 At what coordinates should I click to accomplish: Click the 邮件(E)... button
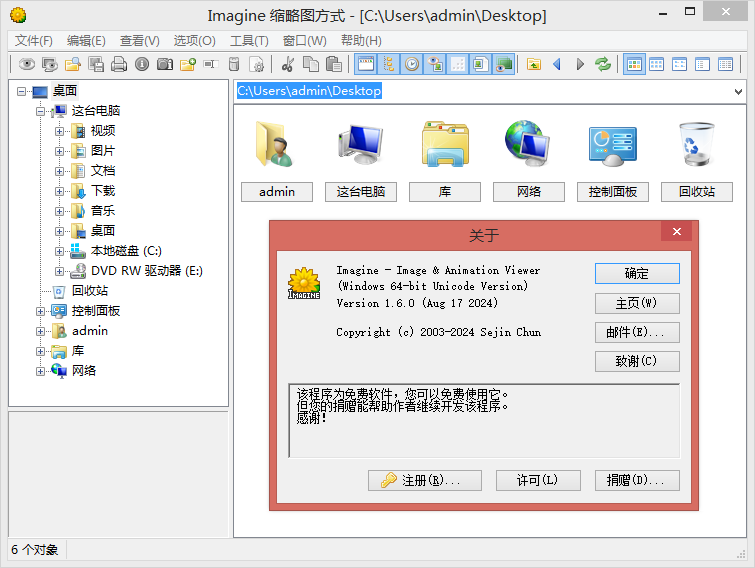pyautogui.click(x=637, y=332)
